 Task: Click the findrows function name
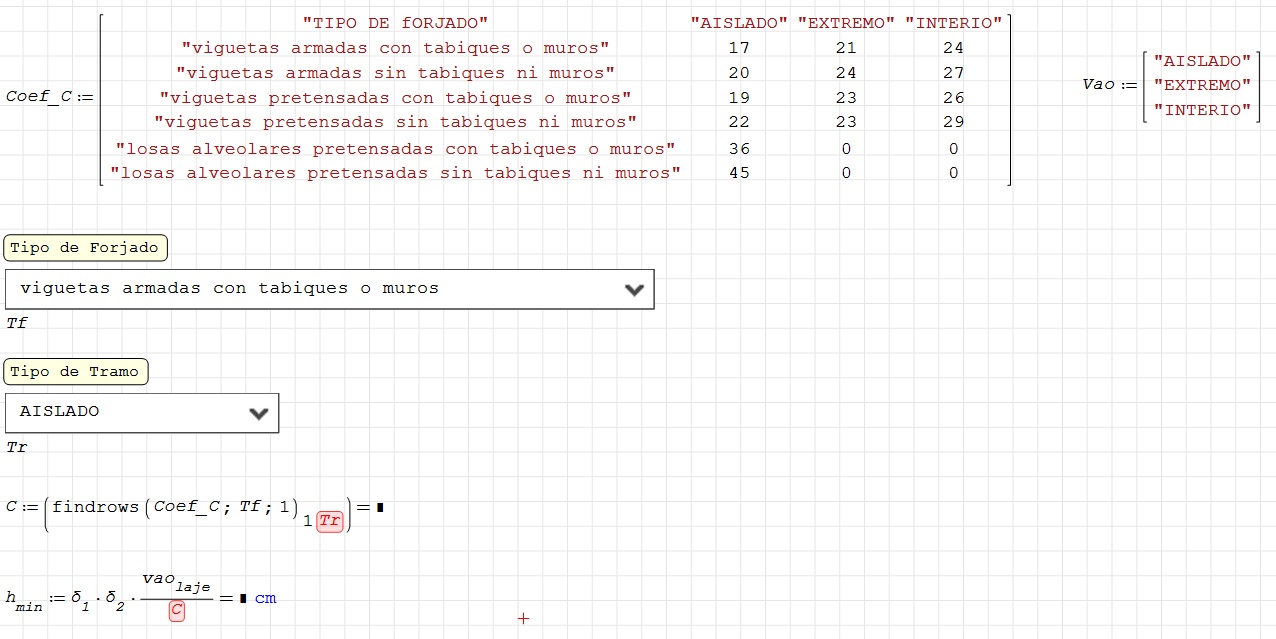click(95, 506)
